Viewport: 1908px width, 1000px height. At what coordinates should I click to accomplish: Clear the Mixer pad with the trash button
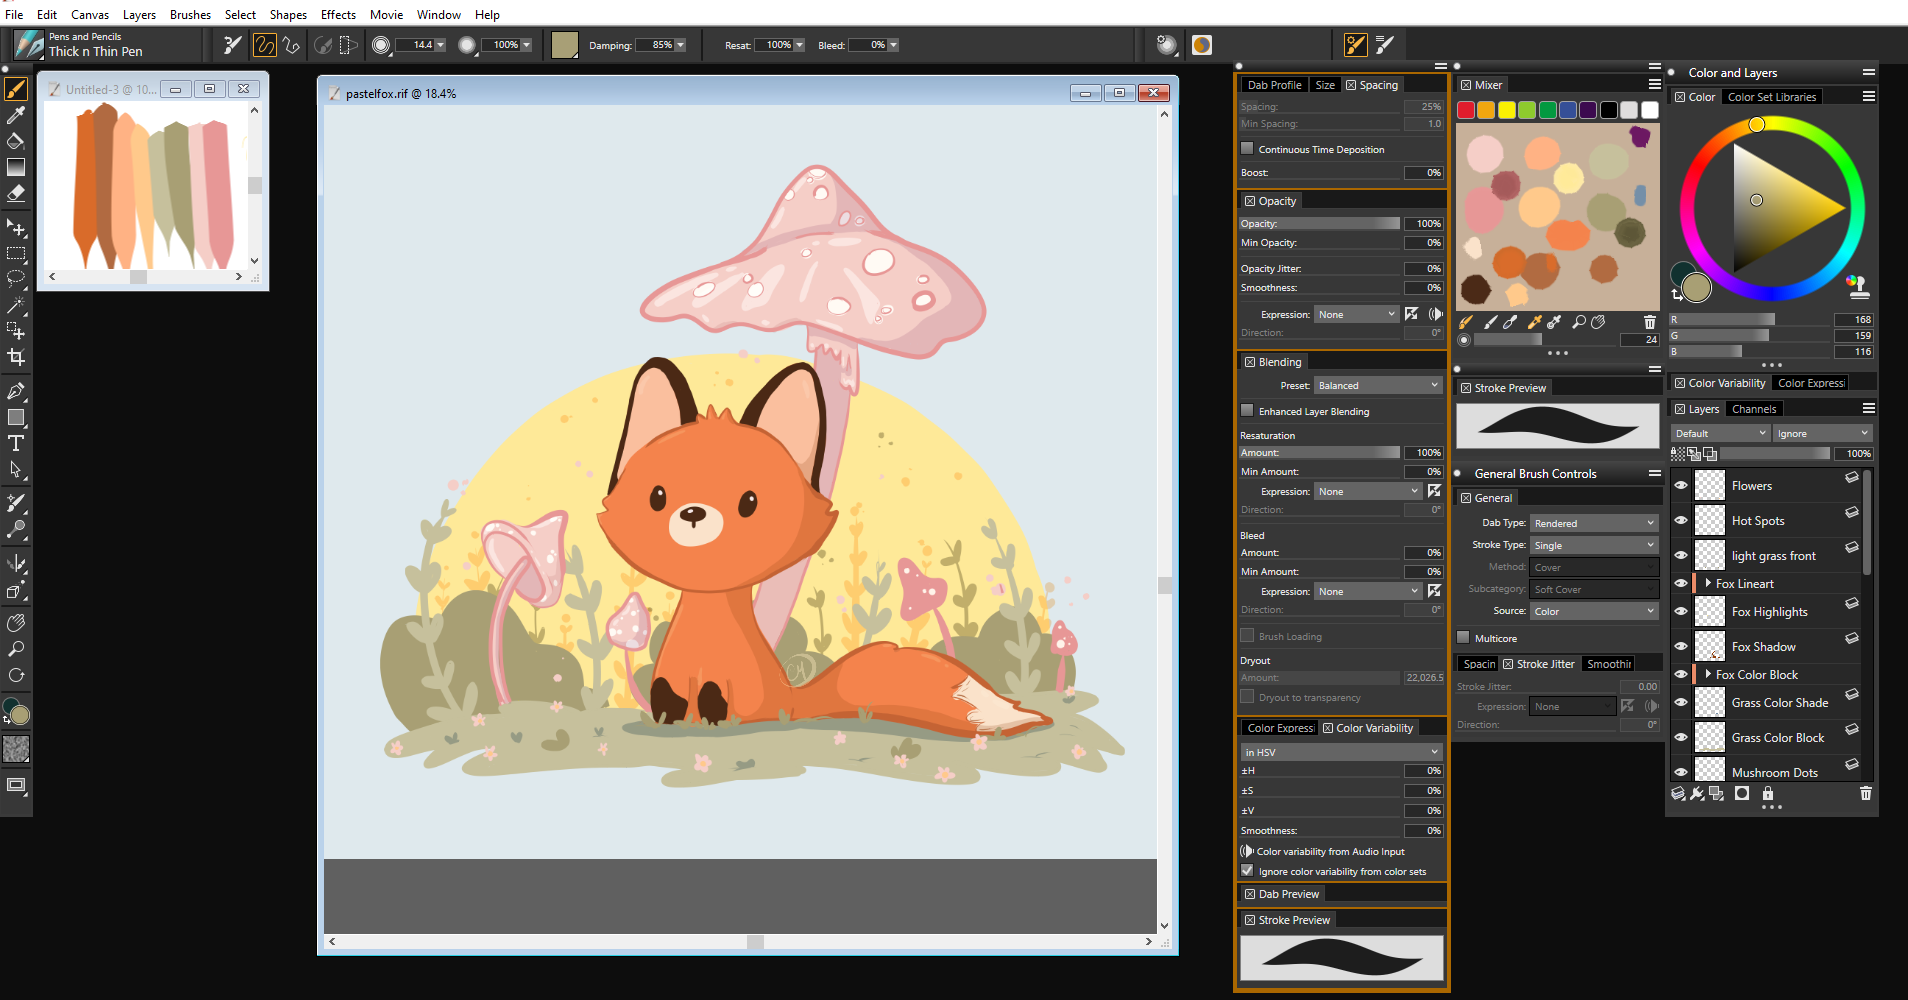tap(1649, 322)
